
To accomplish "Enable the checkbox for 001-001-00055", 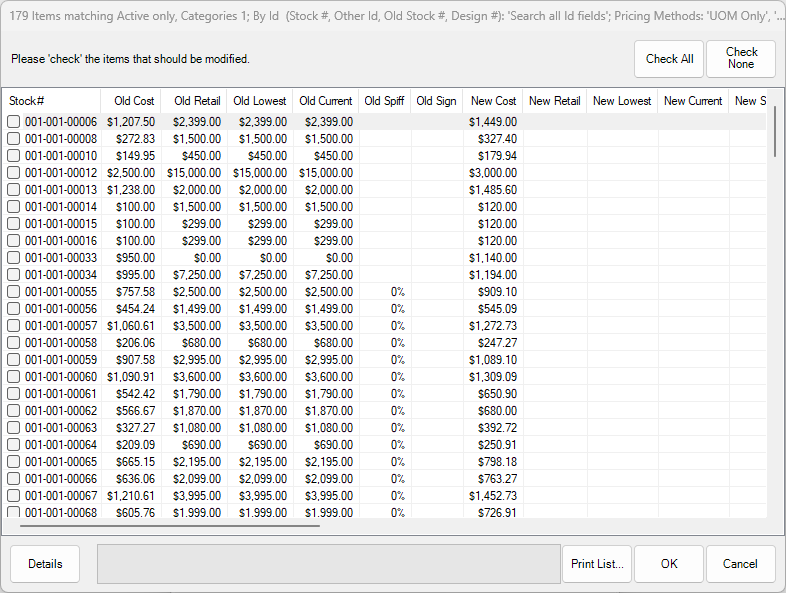I will pos(14,292).
